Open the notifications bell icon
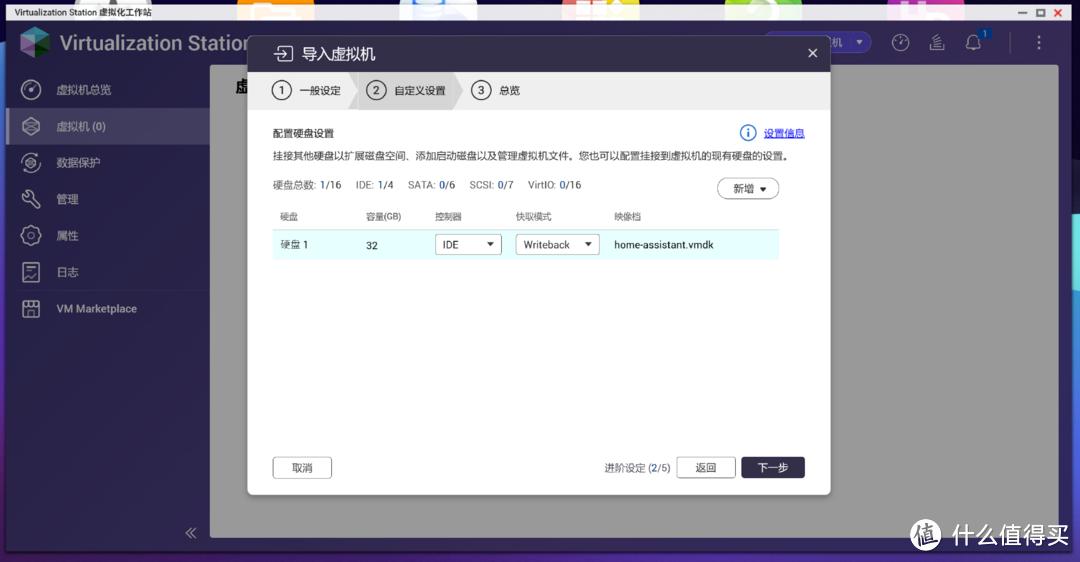Screen dimensions: 1080x562 pos(973,43)
